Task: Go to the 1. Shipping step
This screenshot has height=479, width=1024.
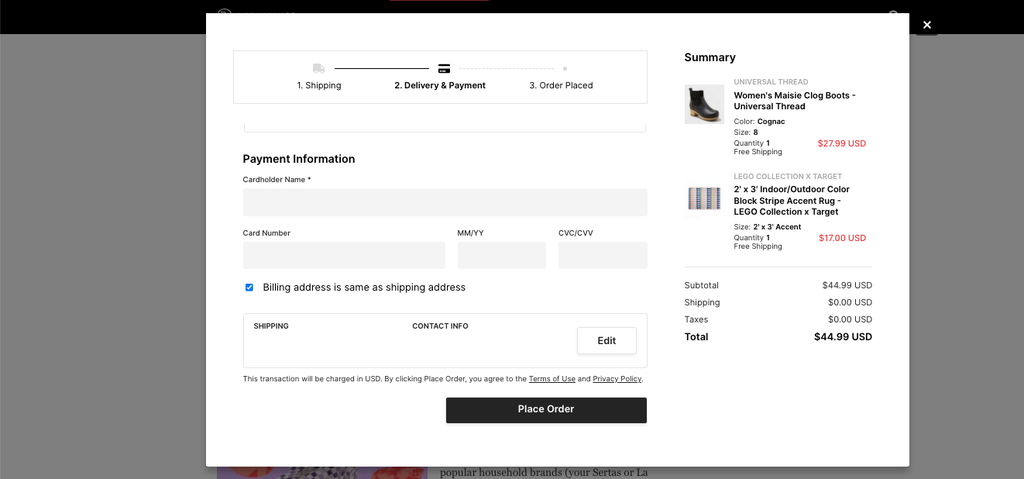Action: (x=319, y=86)
